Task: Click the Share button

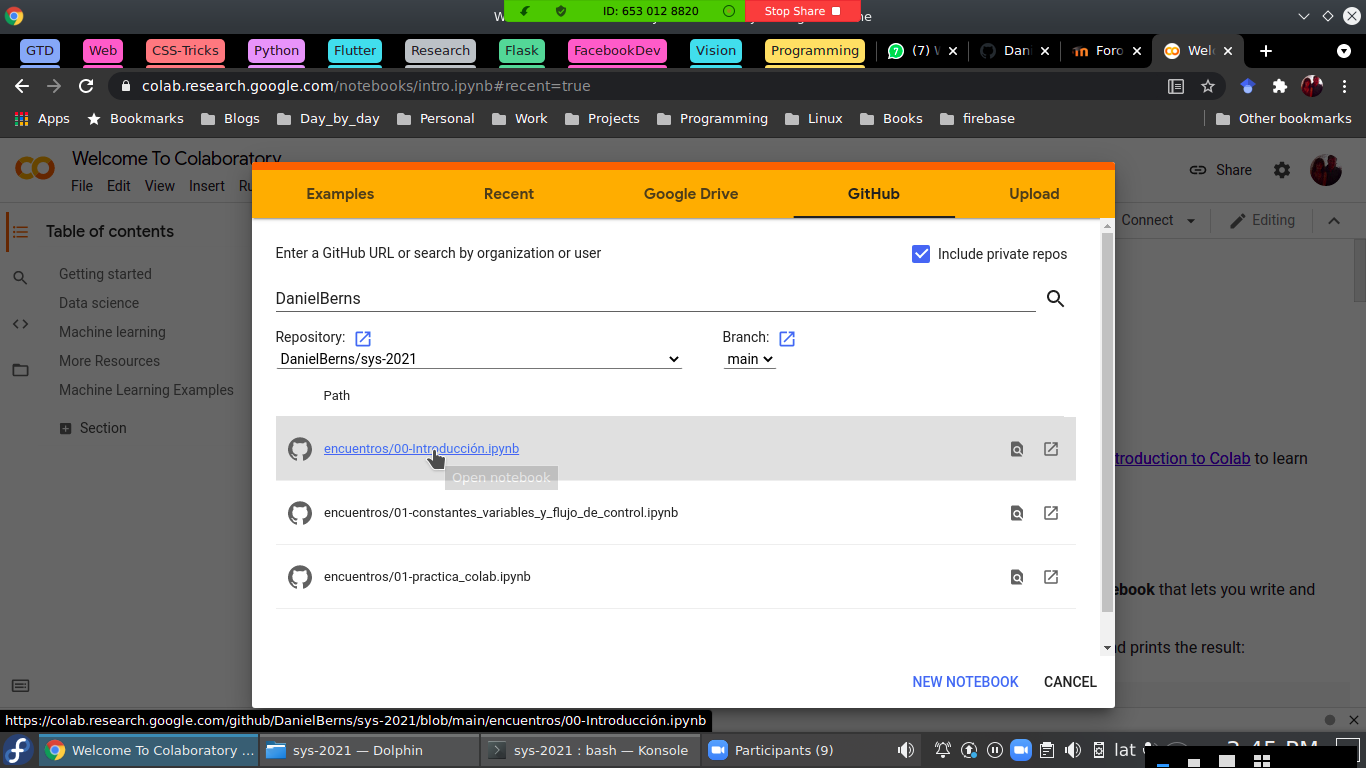Action: pos(1220,170)
